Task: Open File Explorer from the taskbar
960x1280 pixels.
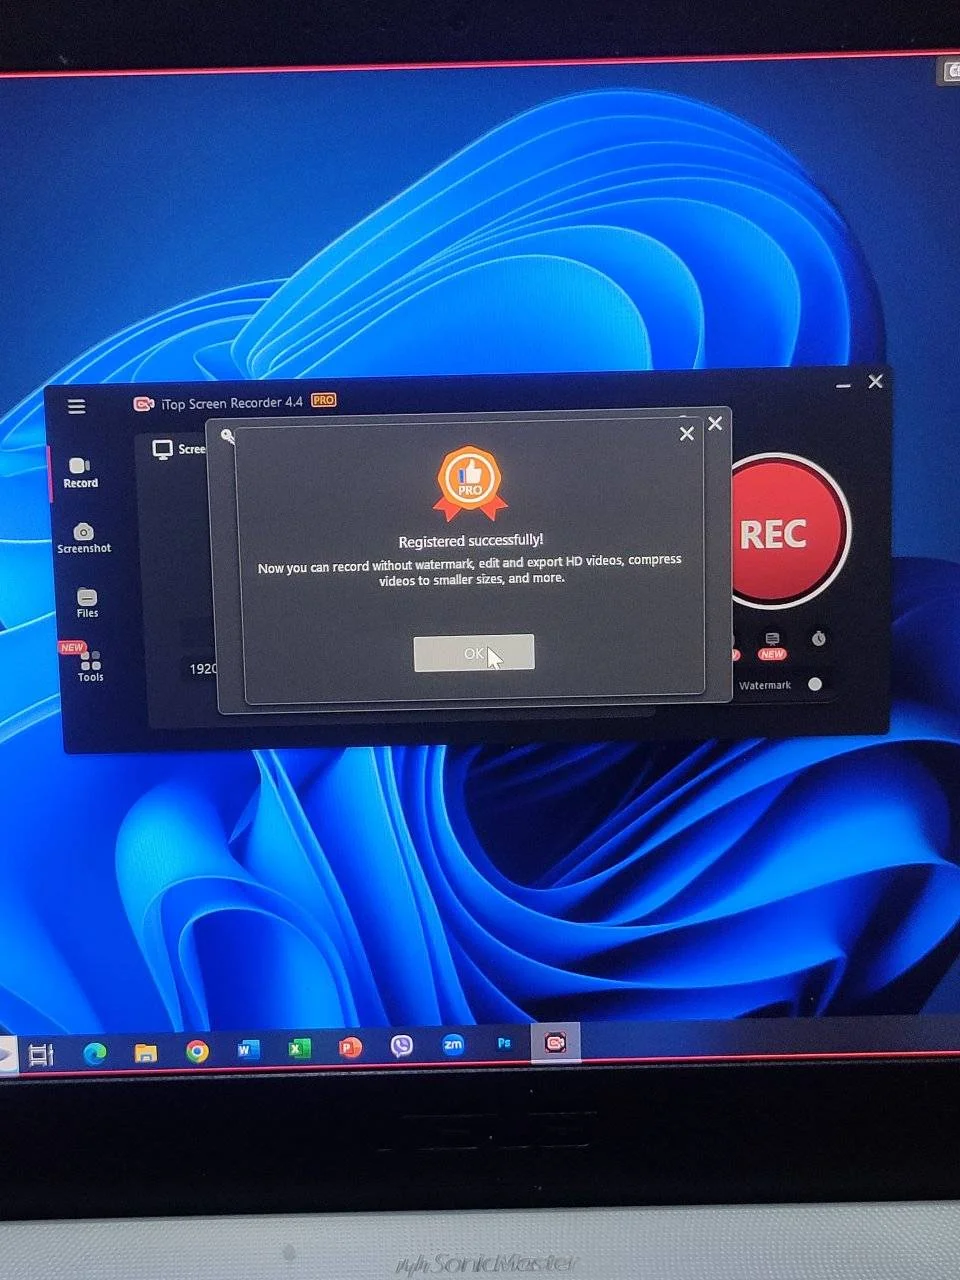Action: click(x=146, y=1052)
